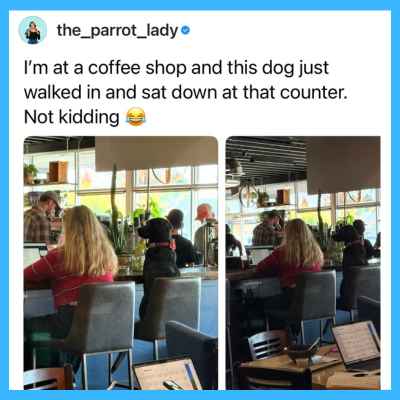400x400 pixels.
Task: Open the left coffee shop photo
Action: (121, 263)
